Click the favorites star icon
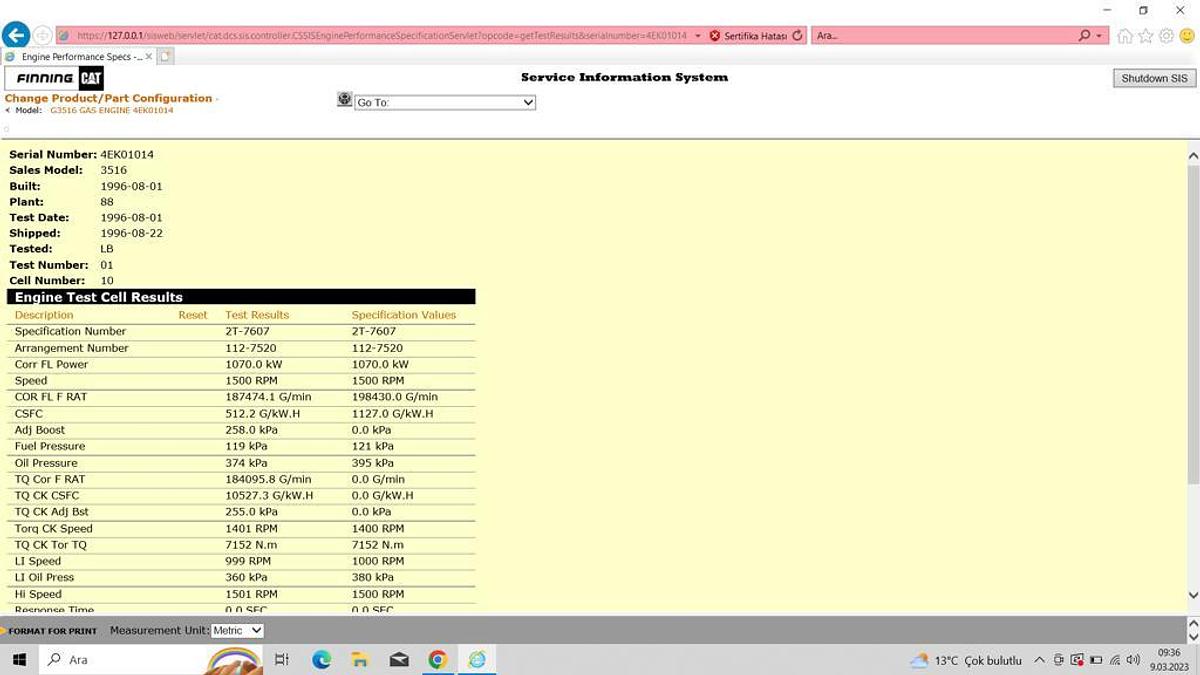The image size is (1200, 675). (x=1146, y=35)
